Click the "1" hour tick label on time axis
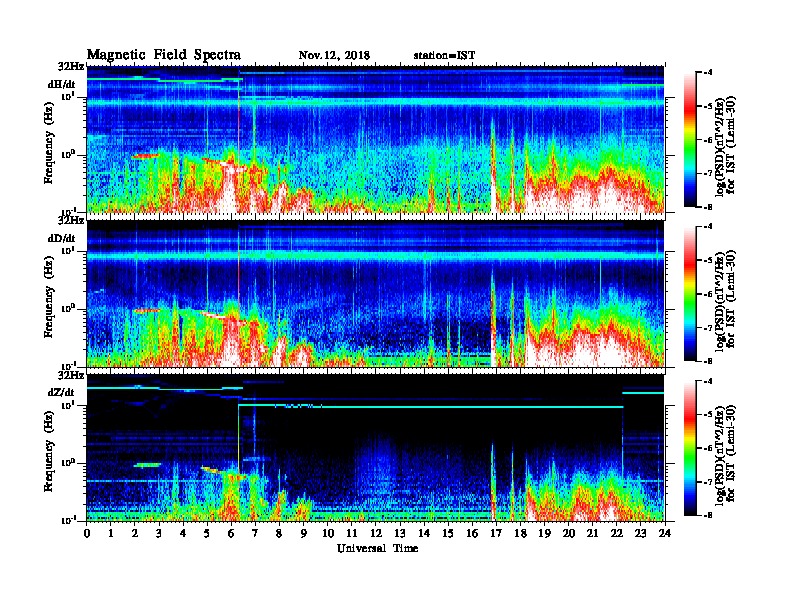The width and height of the screenshot is (792, 612). (111, 533)
